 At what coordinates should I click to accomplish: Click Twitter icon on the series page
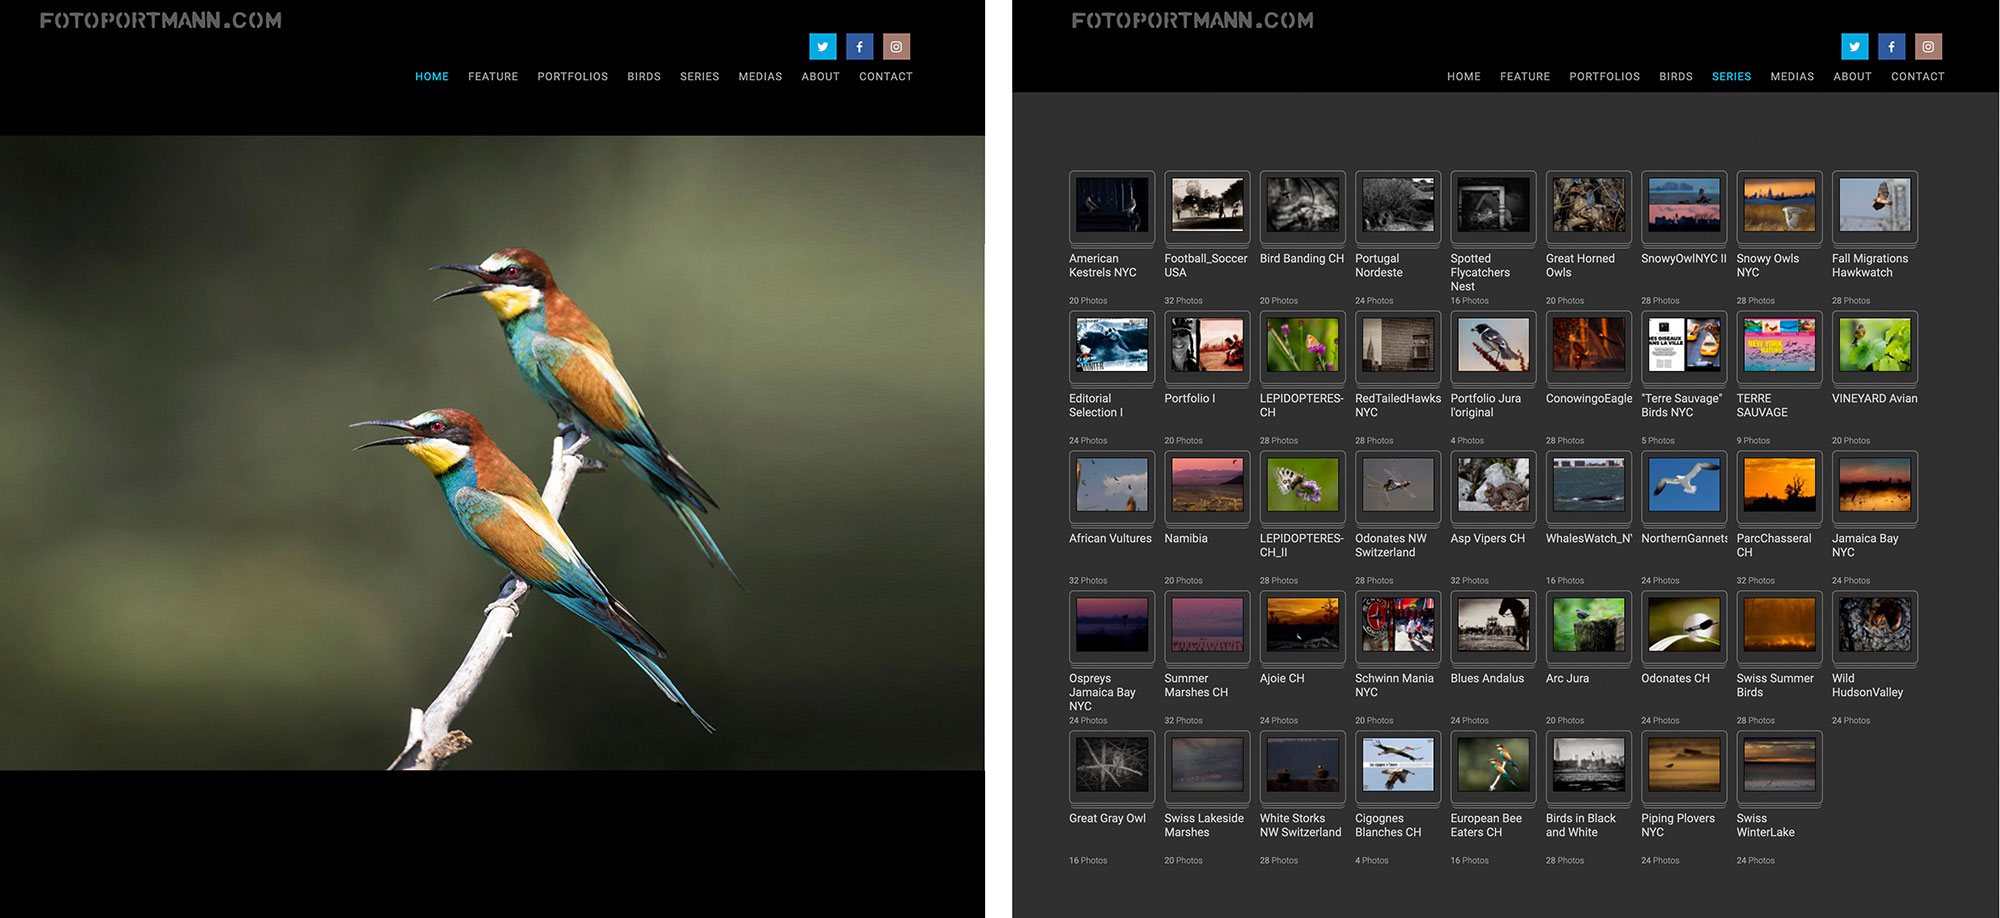(x=1854, y=47)
